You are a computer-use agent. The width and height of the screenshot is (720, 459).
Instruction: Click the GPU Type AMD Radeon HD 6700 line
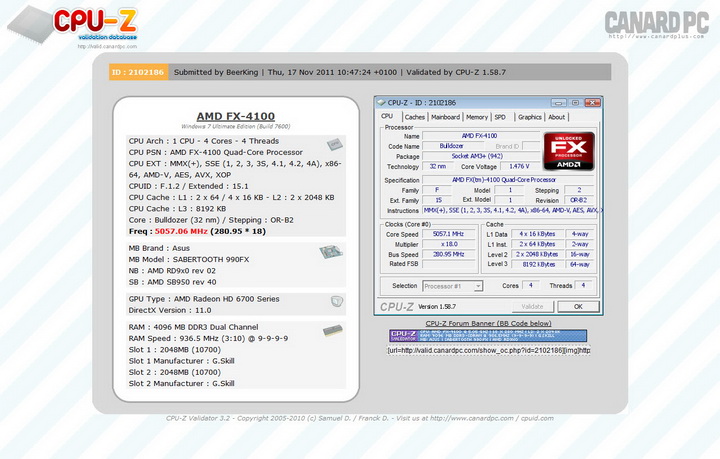coord(204,299)
